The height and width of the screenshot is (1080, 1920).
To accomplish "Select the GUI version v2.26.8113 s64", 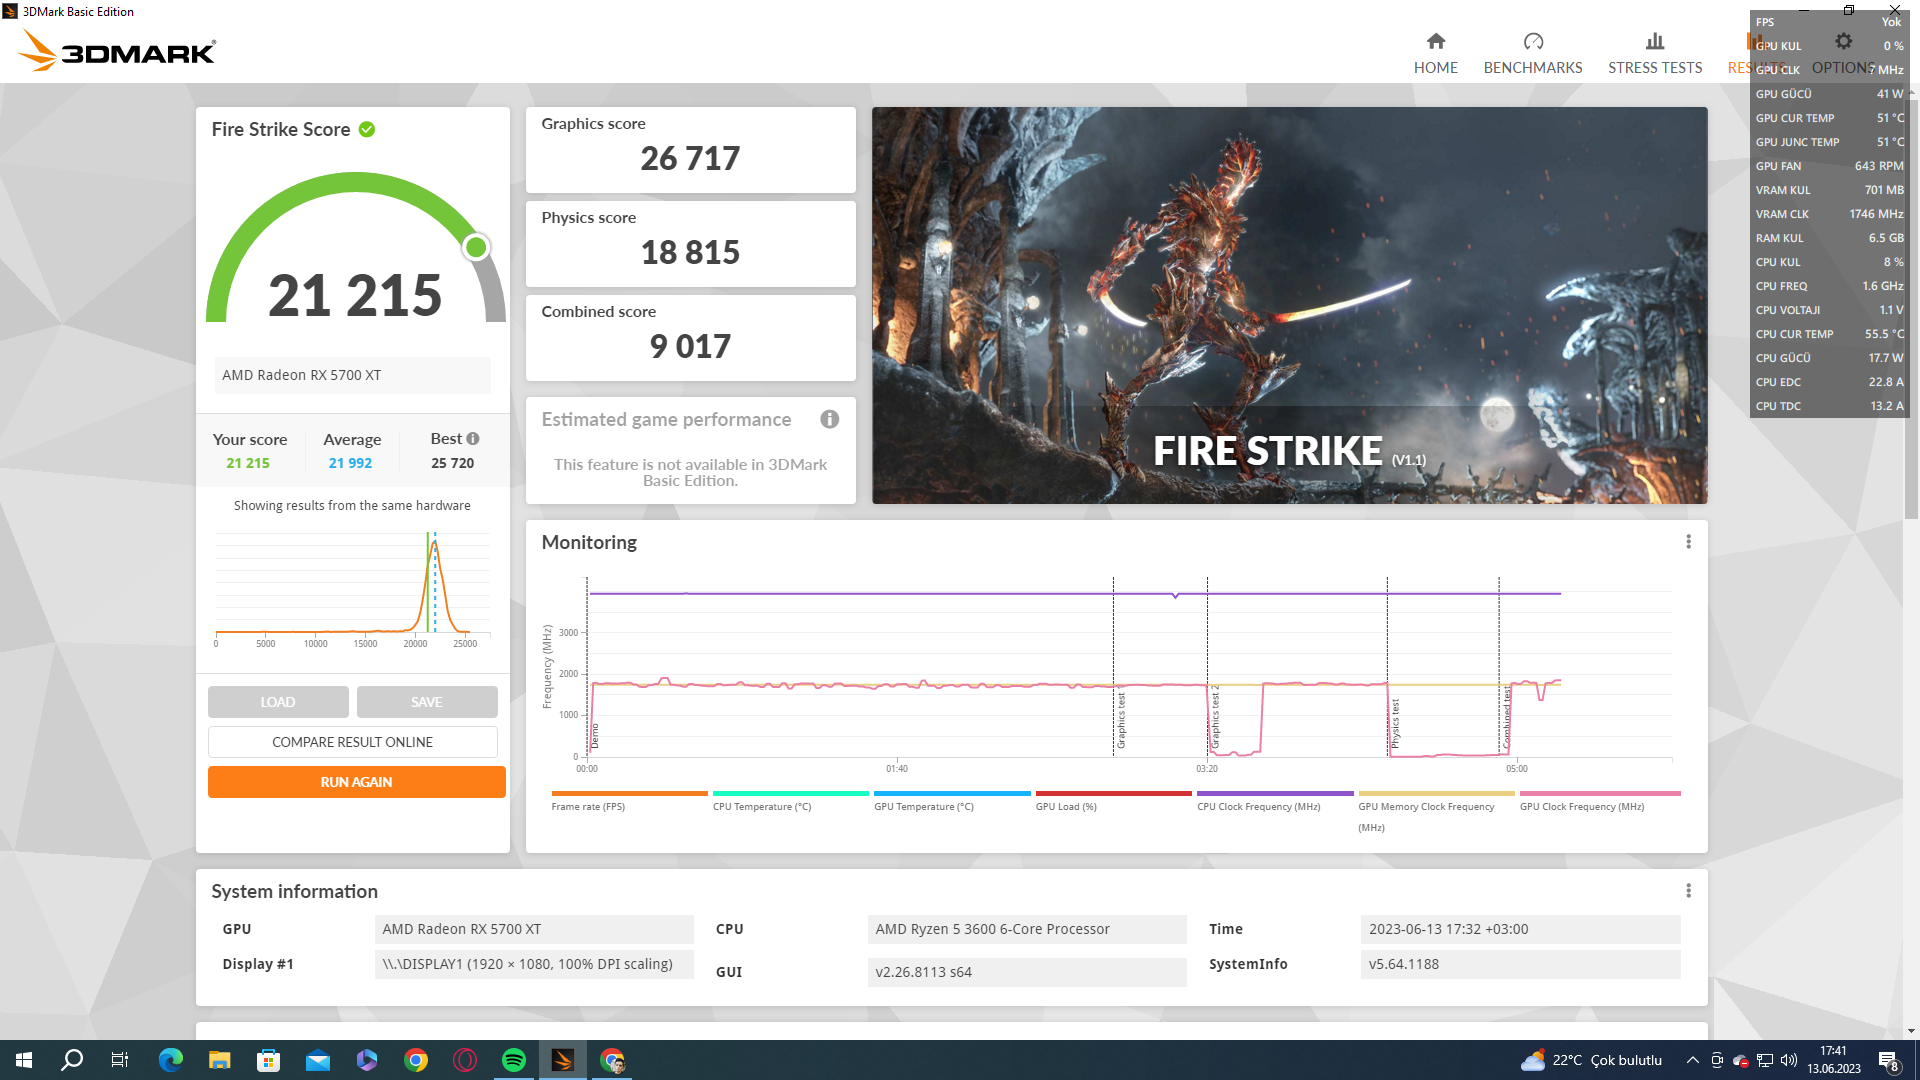I will pos(1027,972).
